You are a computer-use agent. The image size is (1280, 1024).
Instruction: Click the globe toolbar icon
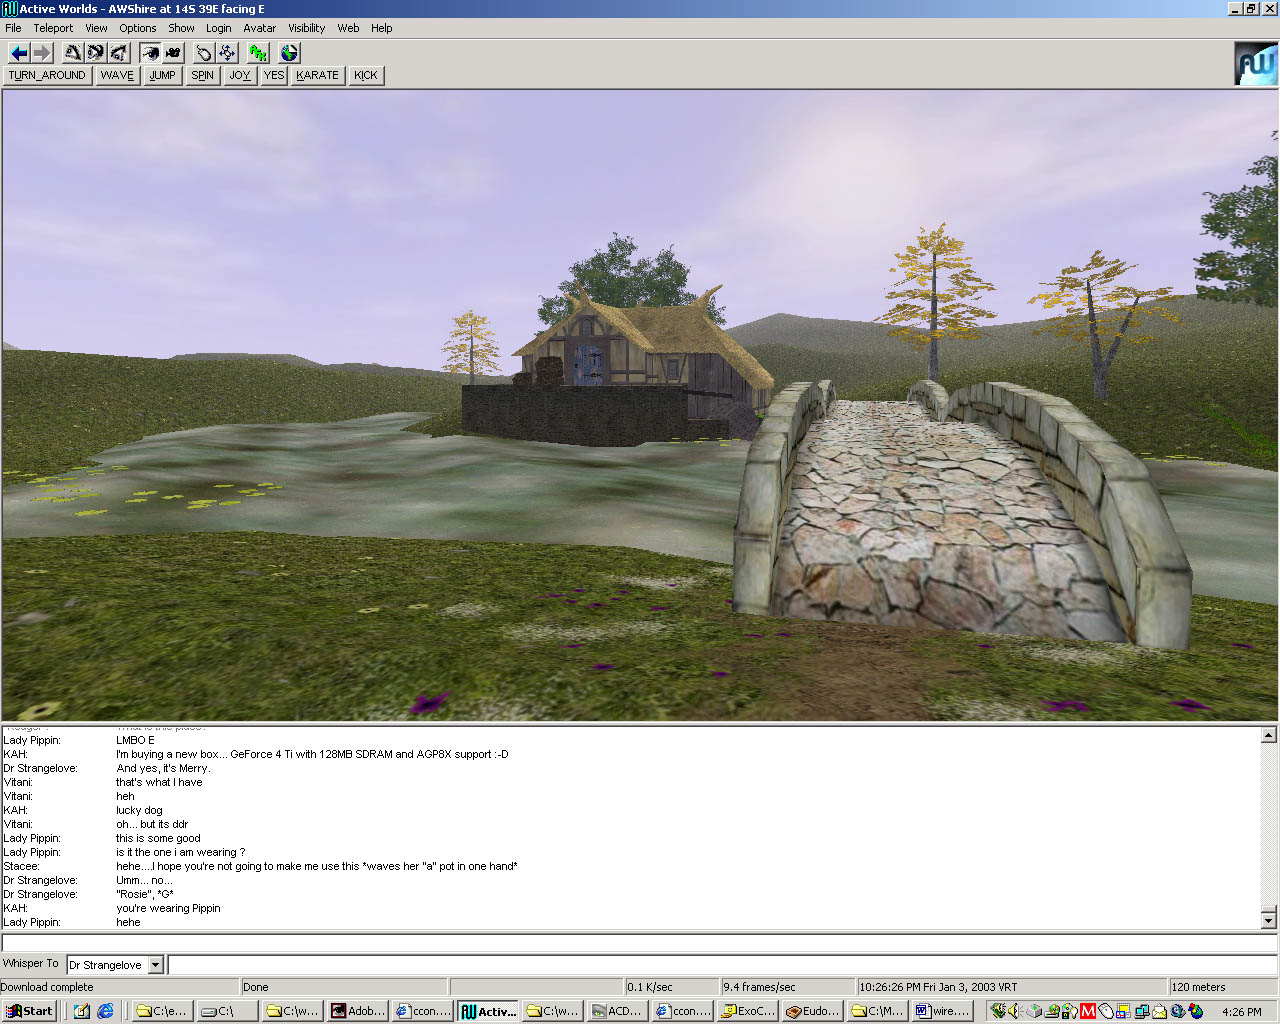click(x=289, y=53)
